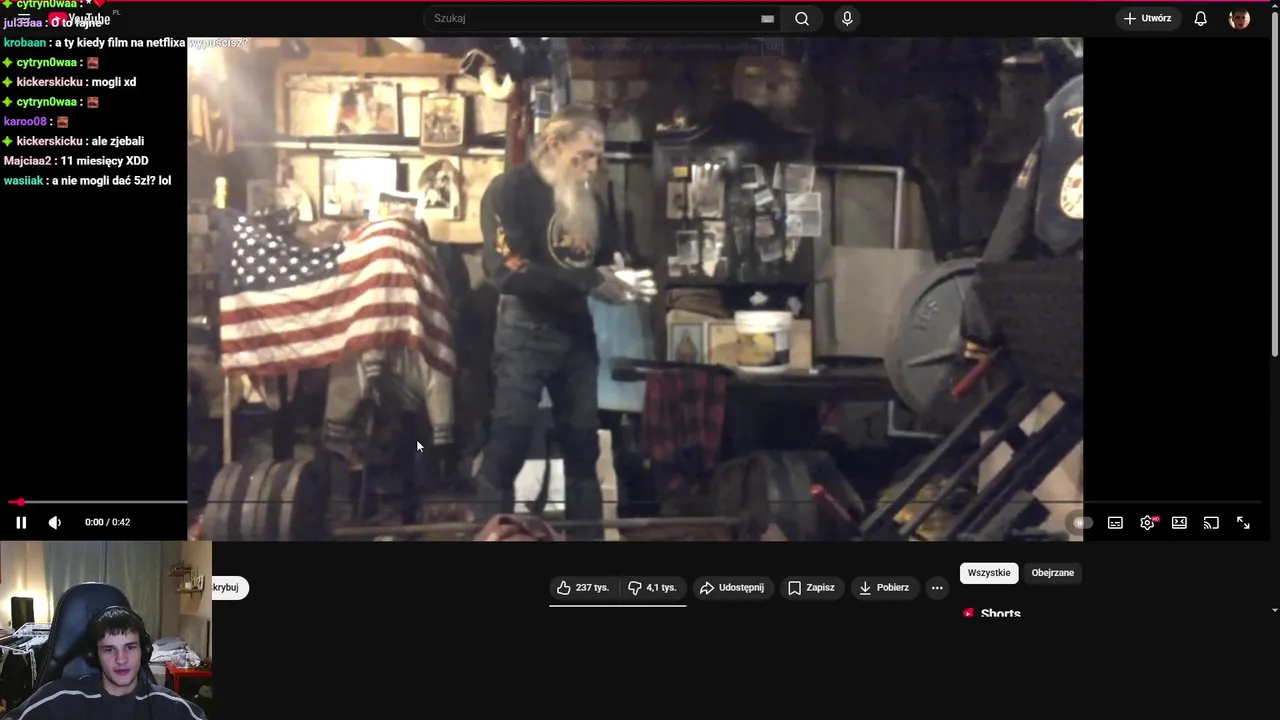Pause the video playback
Viewport: 1280px width, 720px height.
21,522
